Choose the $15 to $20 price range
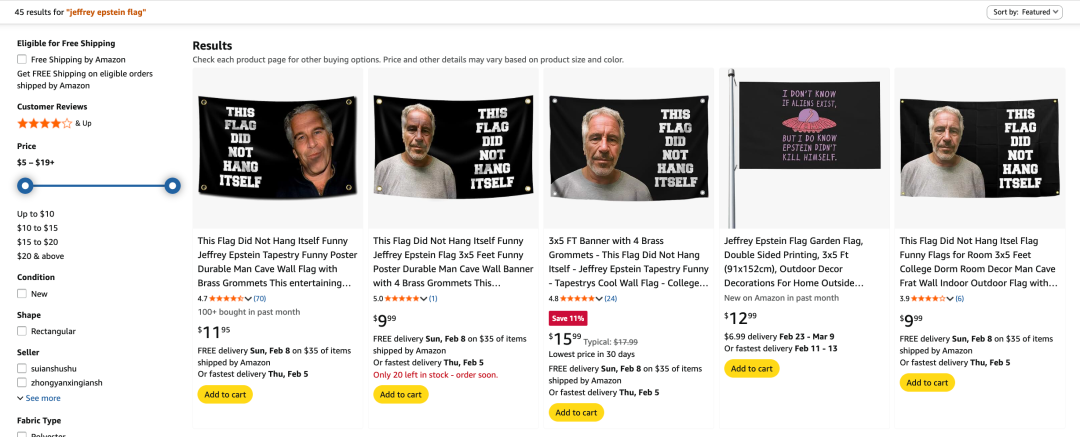The height and width of the screenshot is (437, 1080). pos(37,242)
